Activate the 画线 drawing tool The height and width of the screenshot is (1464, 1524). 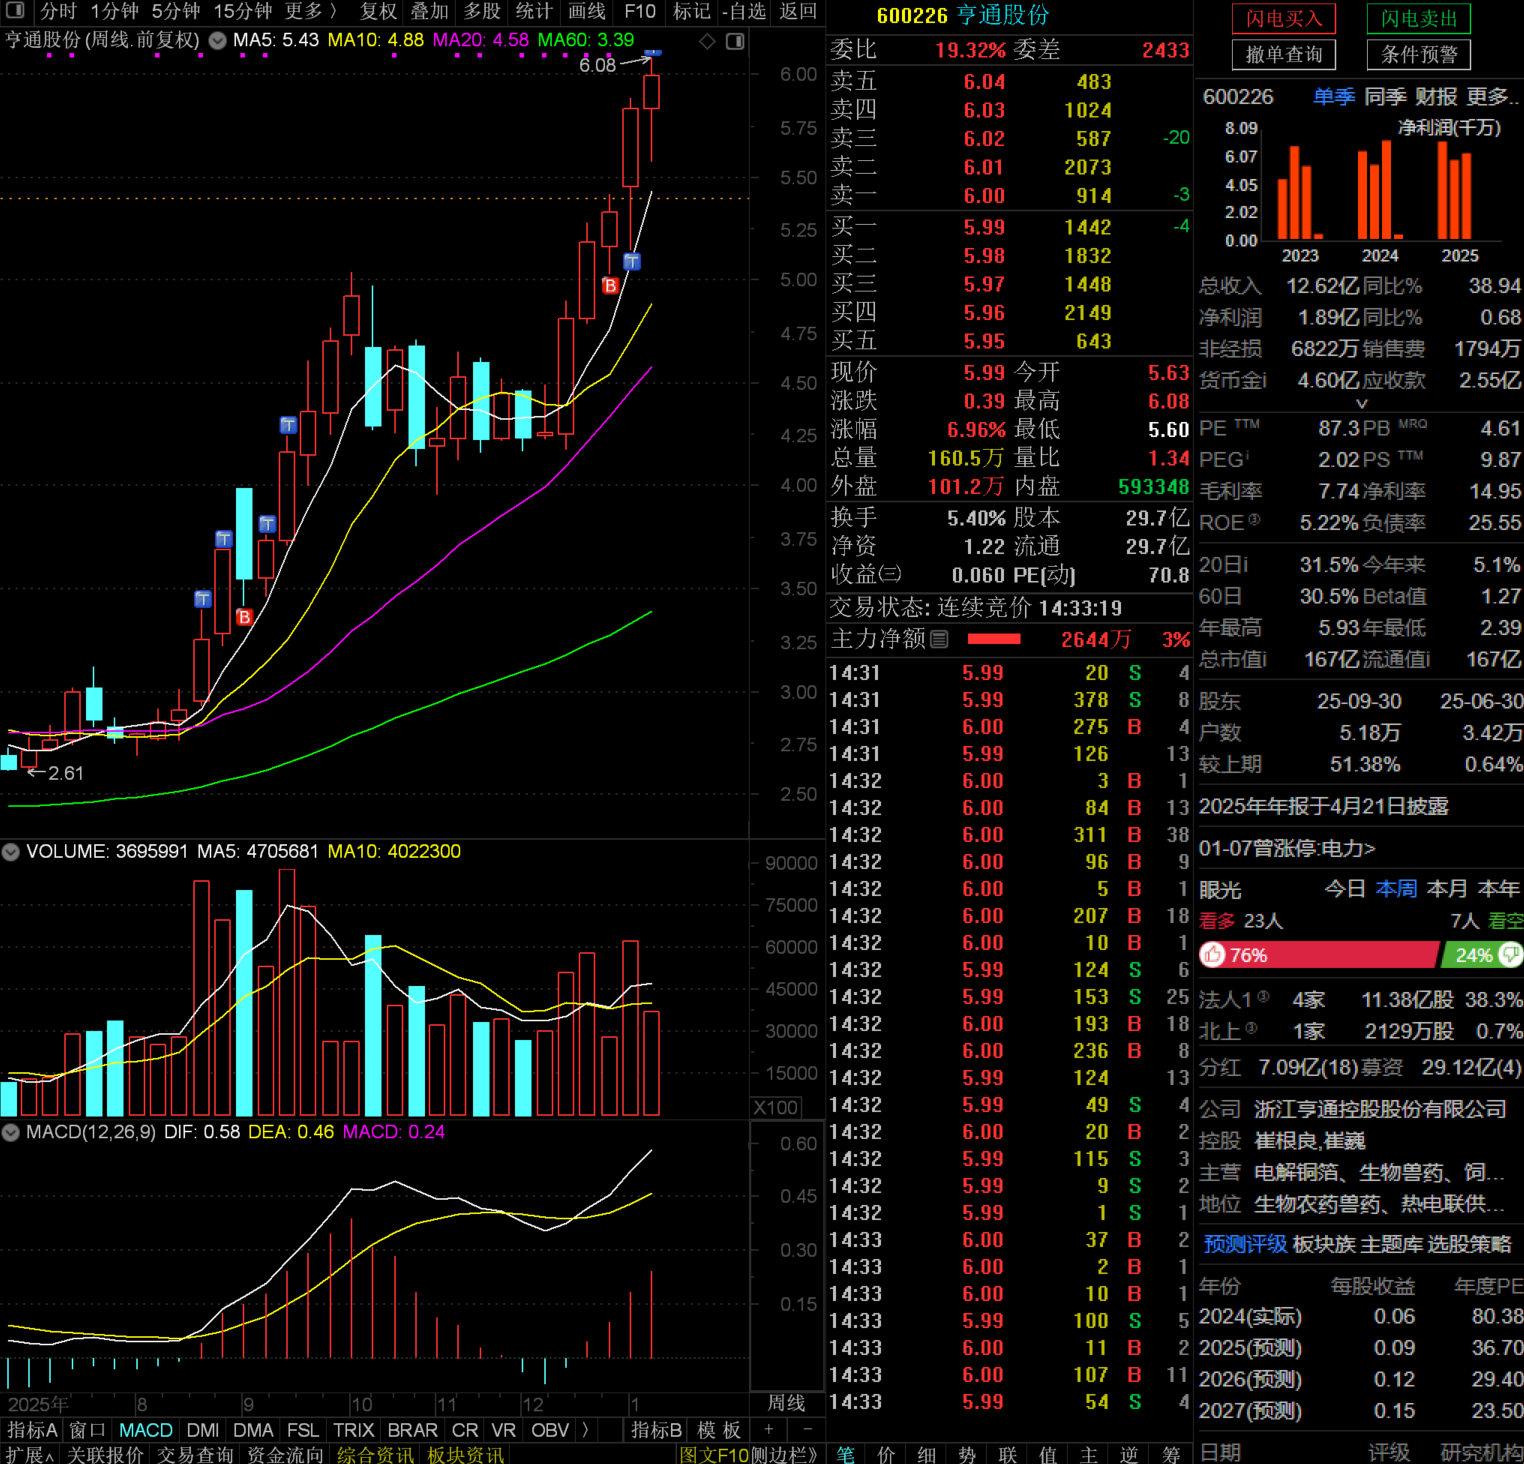coord(587,11)
